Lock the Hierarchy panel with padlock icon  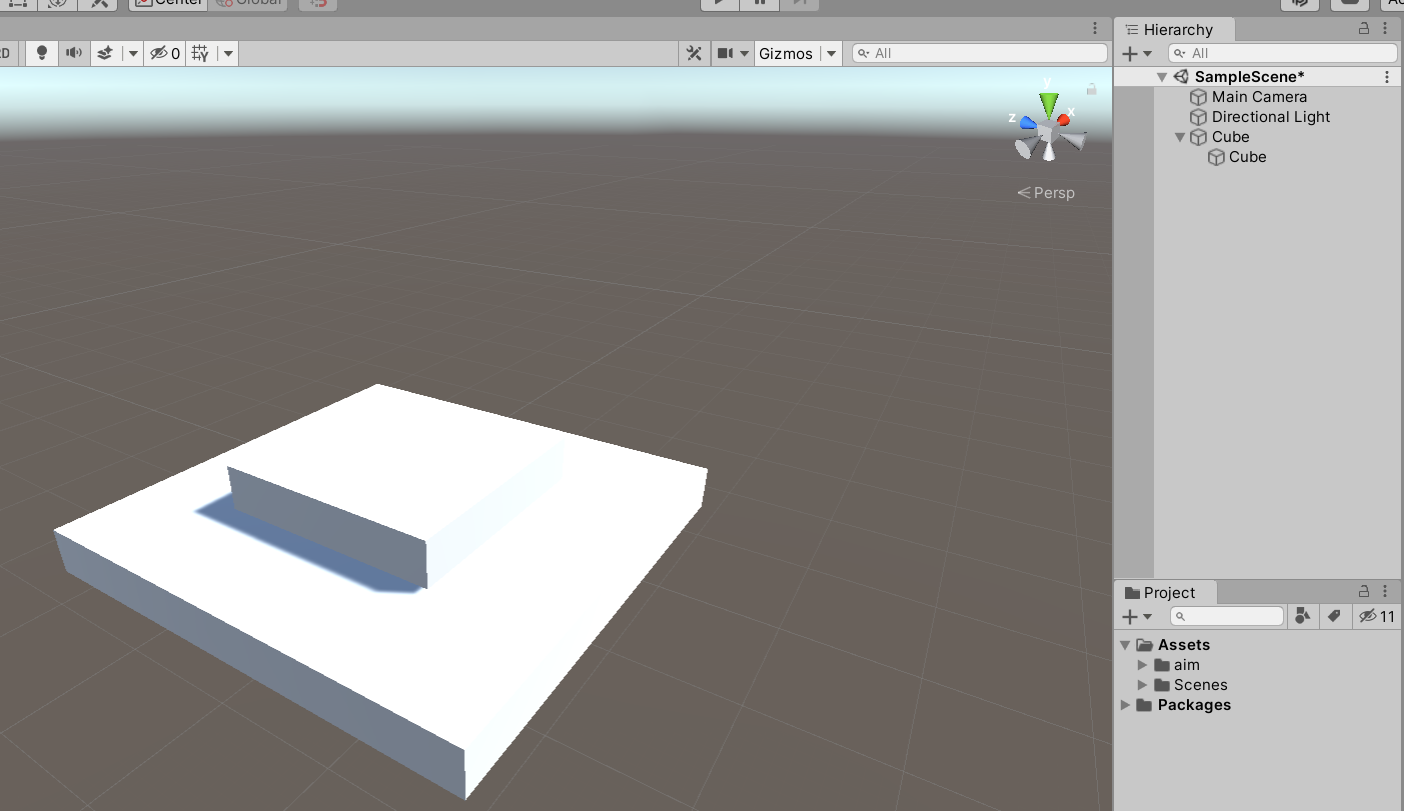(x=1363, y=29)
